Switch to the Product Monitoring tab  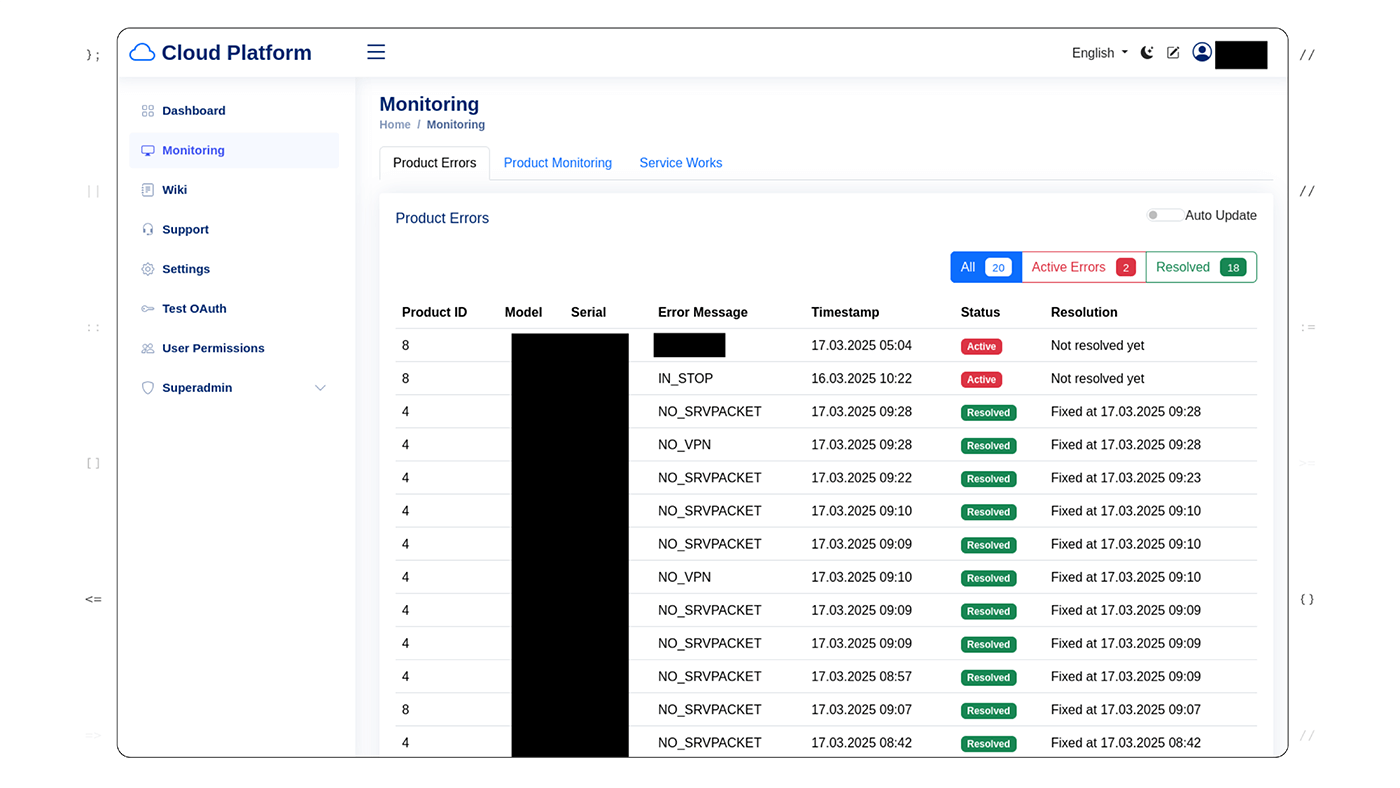point(557,163)
